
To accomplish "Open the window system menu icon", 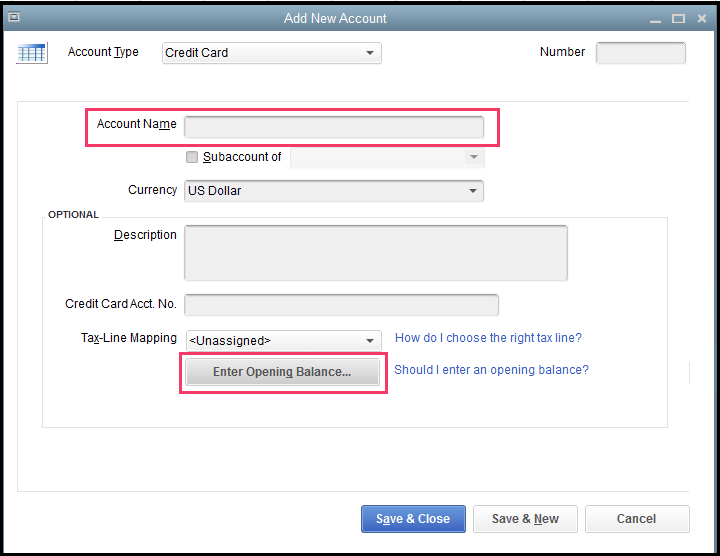I will click(13, 18).
